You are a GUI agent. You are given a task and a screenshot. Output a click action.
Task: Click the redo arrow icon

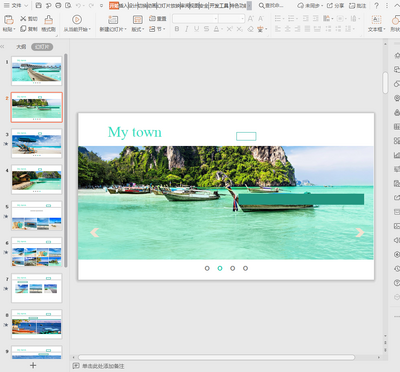coord(91,5)
